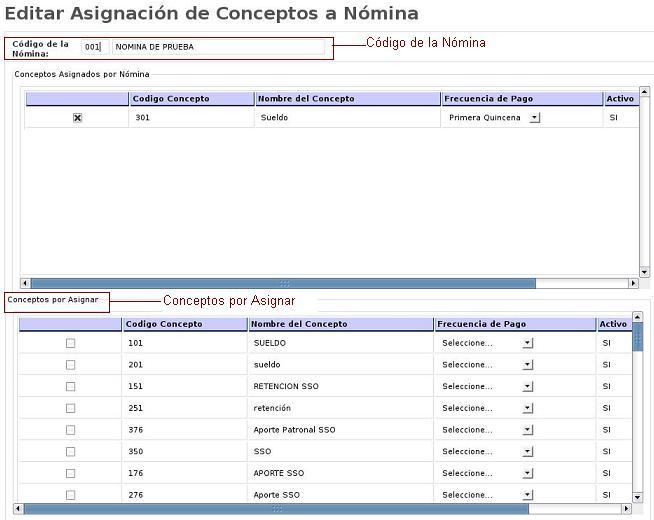This screenshot has height=520, width=654.
Task: Click the Activo column header in lower table
Action: tap(613, 324)
